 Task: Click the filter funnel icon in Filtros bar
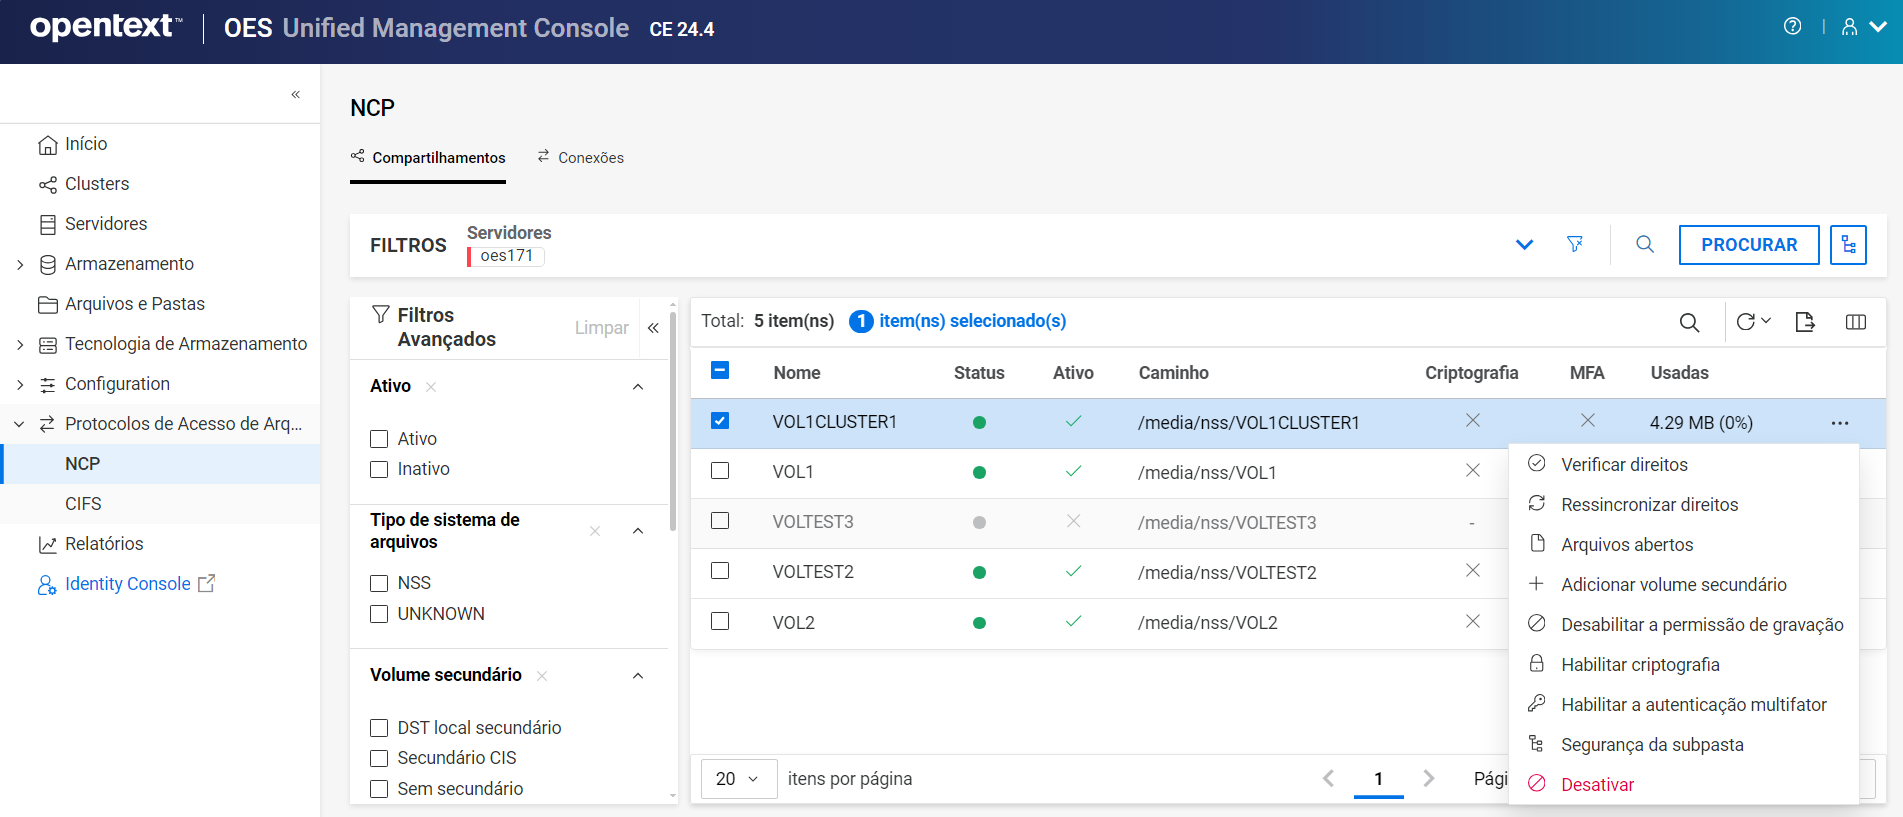click(1574, 244)
